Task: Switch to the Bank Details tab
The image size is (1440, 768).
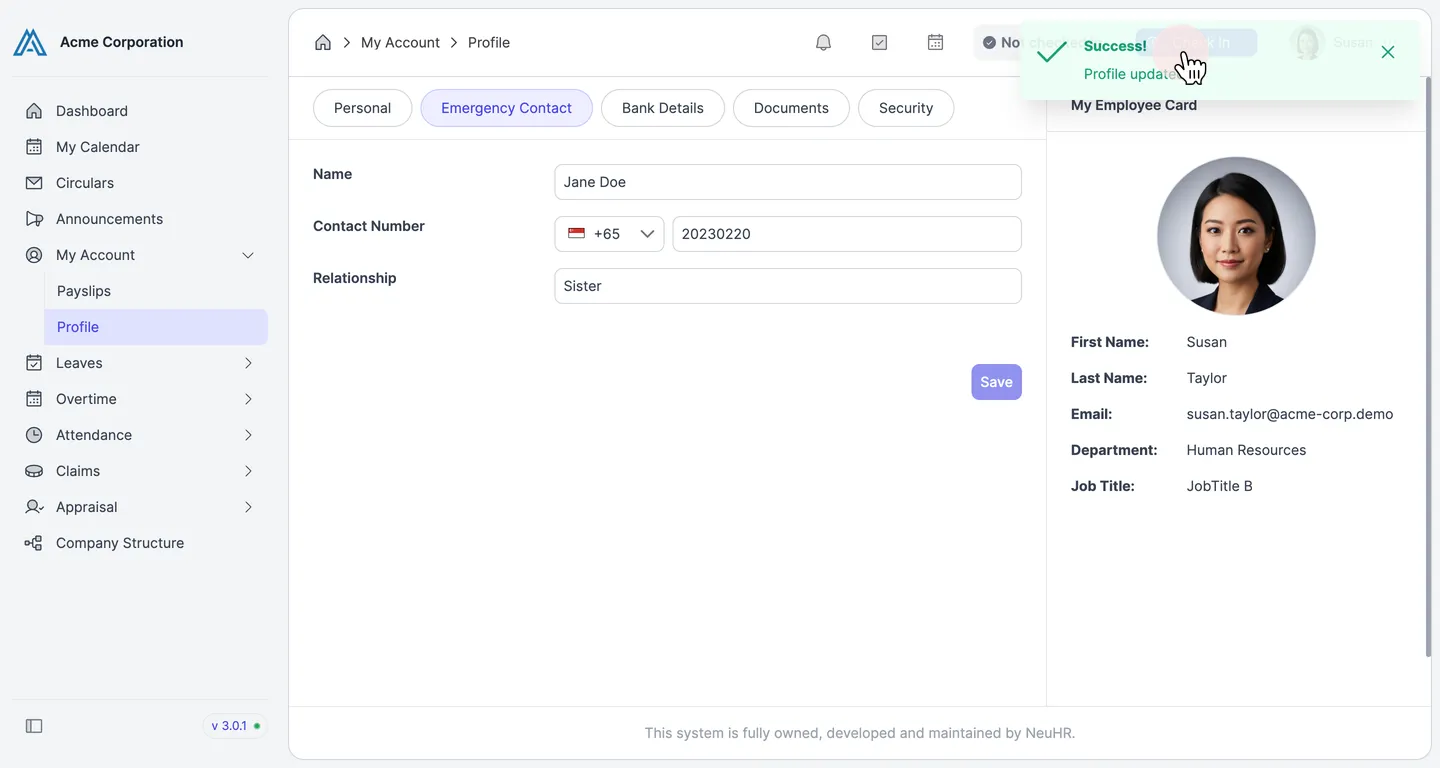Action: [662, 108]
